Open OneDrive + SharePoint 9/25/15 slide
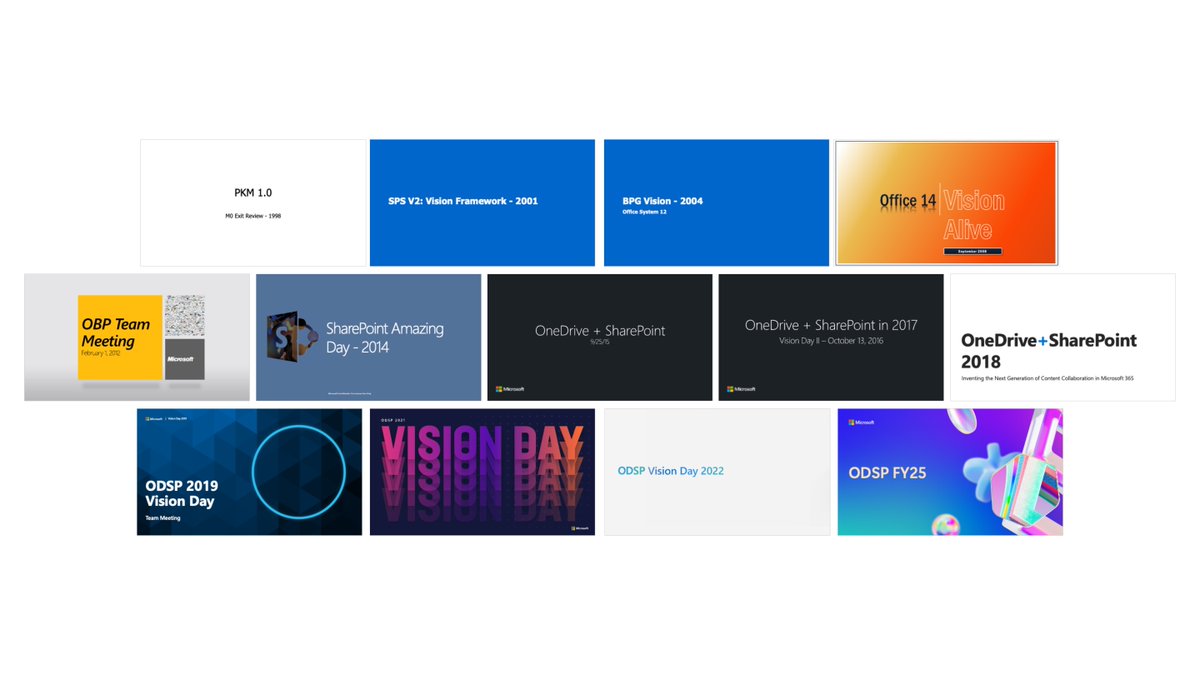This screenshot has width=1200, height=675. pos(600,337)
